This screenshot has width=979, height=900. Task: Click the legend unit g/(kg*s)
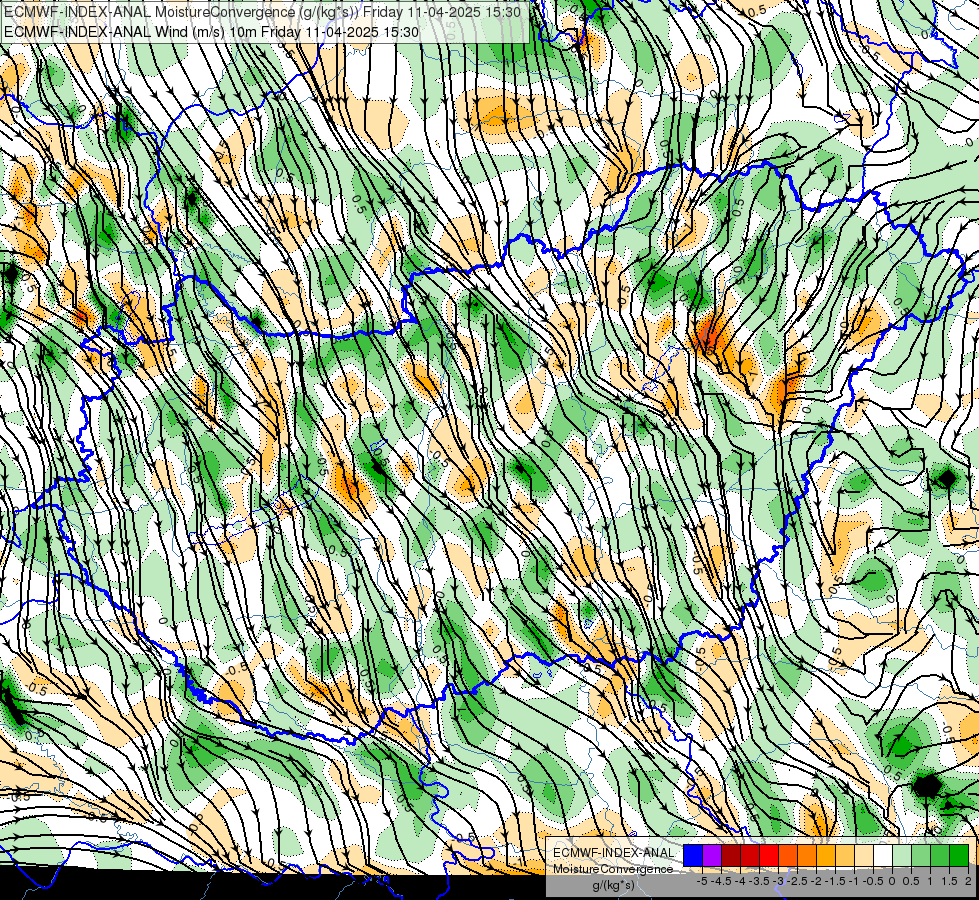click(x=614, y=886)
